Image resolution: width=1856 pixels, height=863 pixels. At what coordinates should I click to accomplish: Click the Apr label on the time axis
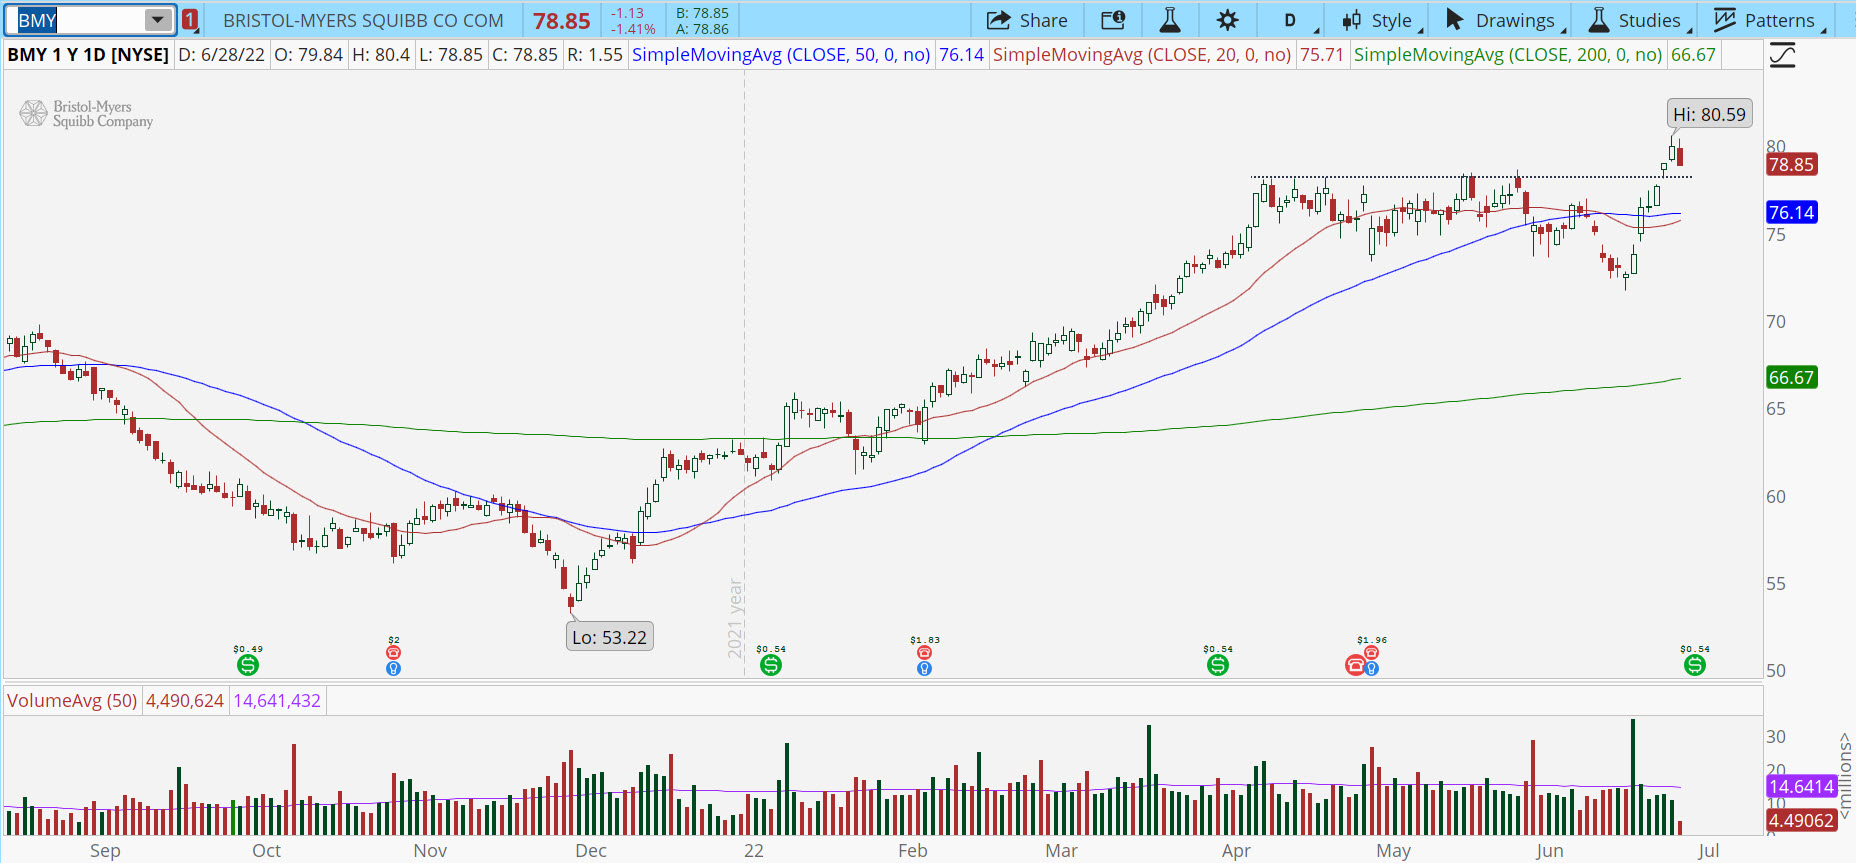[x=1236, y=850]
